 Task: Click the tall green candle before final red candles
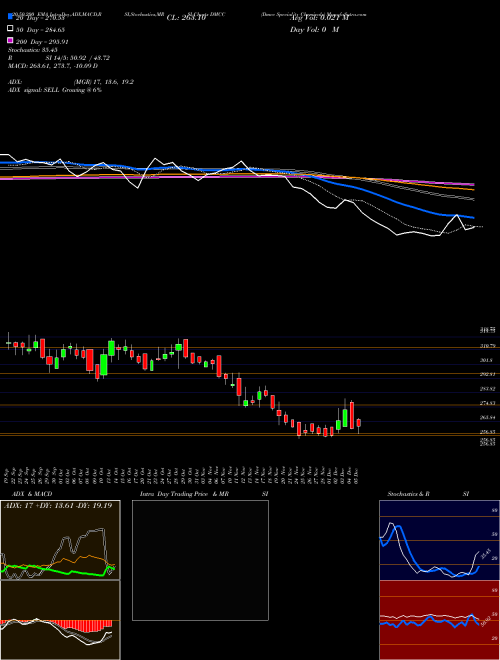coord(345,418)
